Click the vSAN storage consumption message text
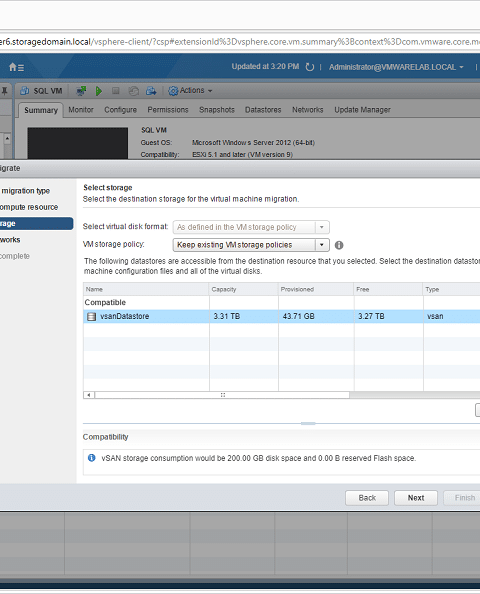 [x=259, y=458]
